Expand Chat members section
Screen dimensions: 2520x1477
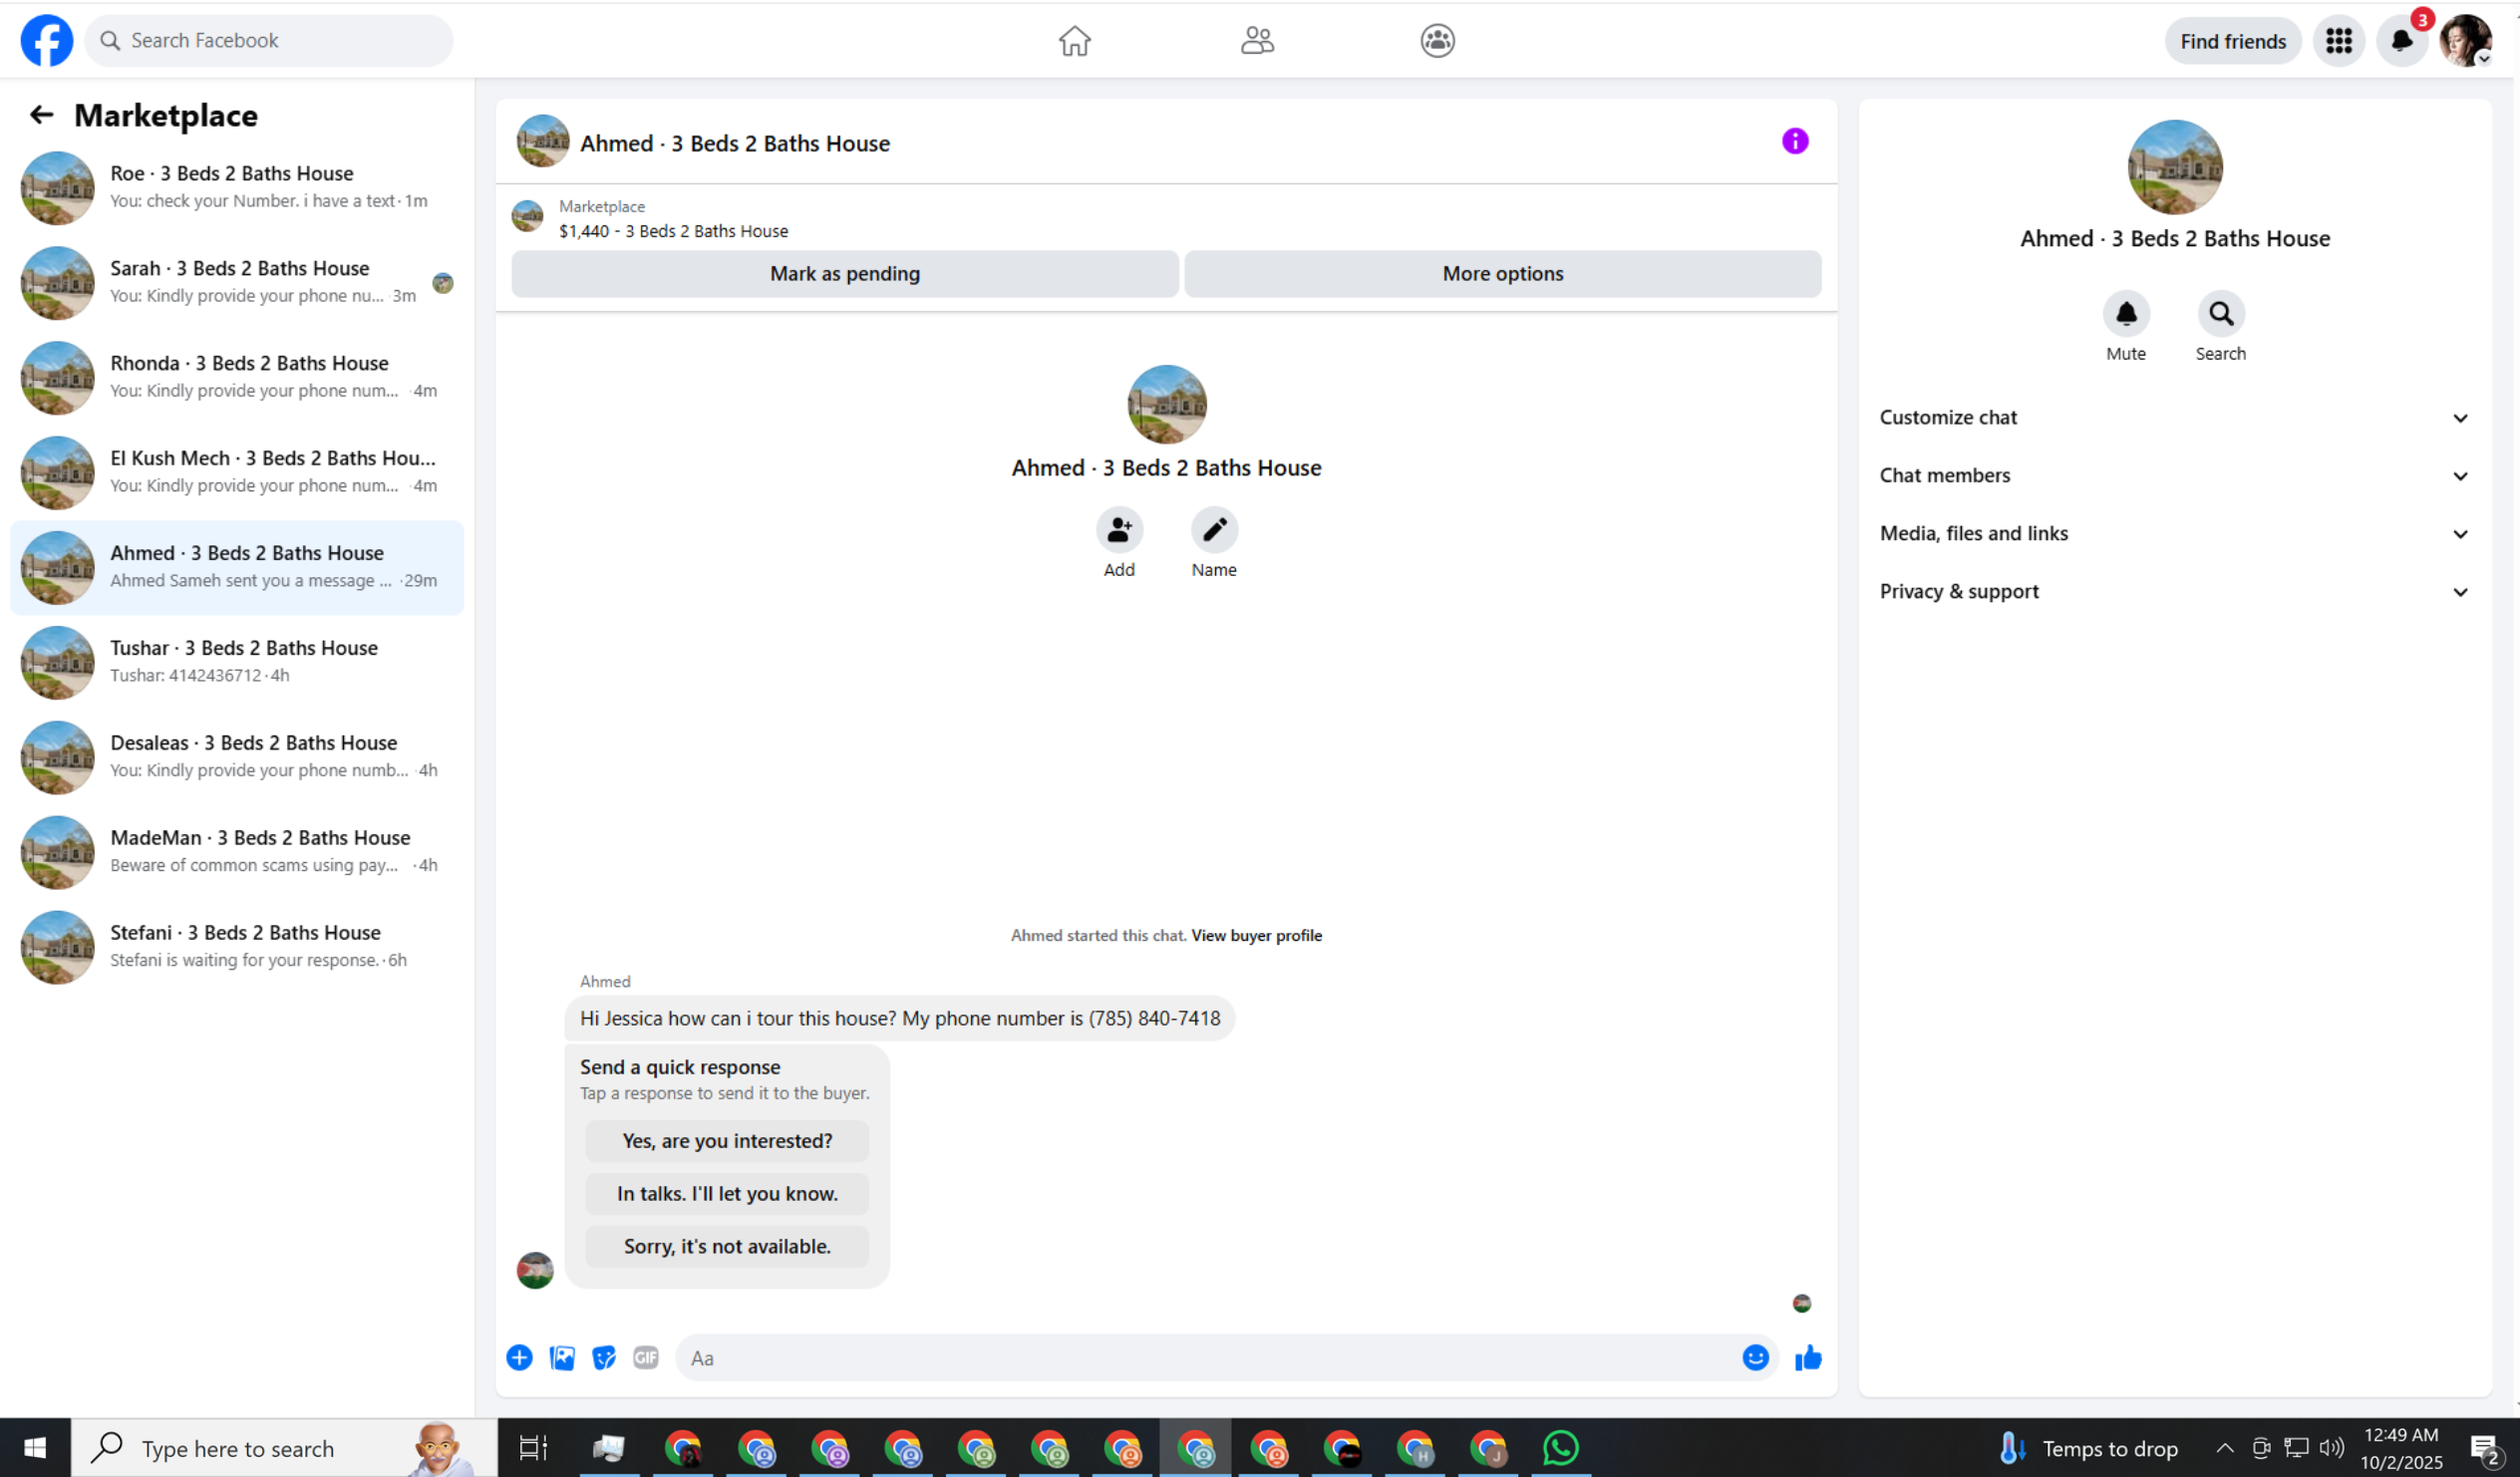[2174, 475]
